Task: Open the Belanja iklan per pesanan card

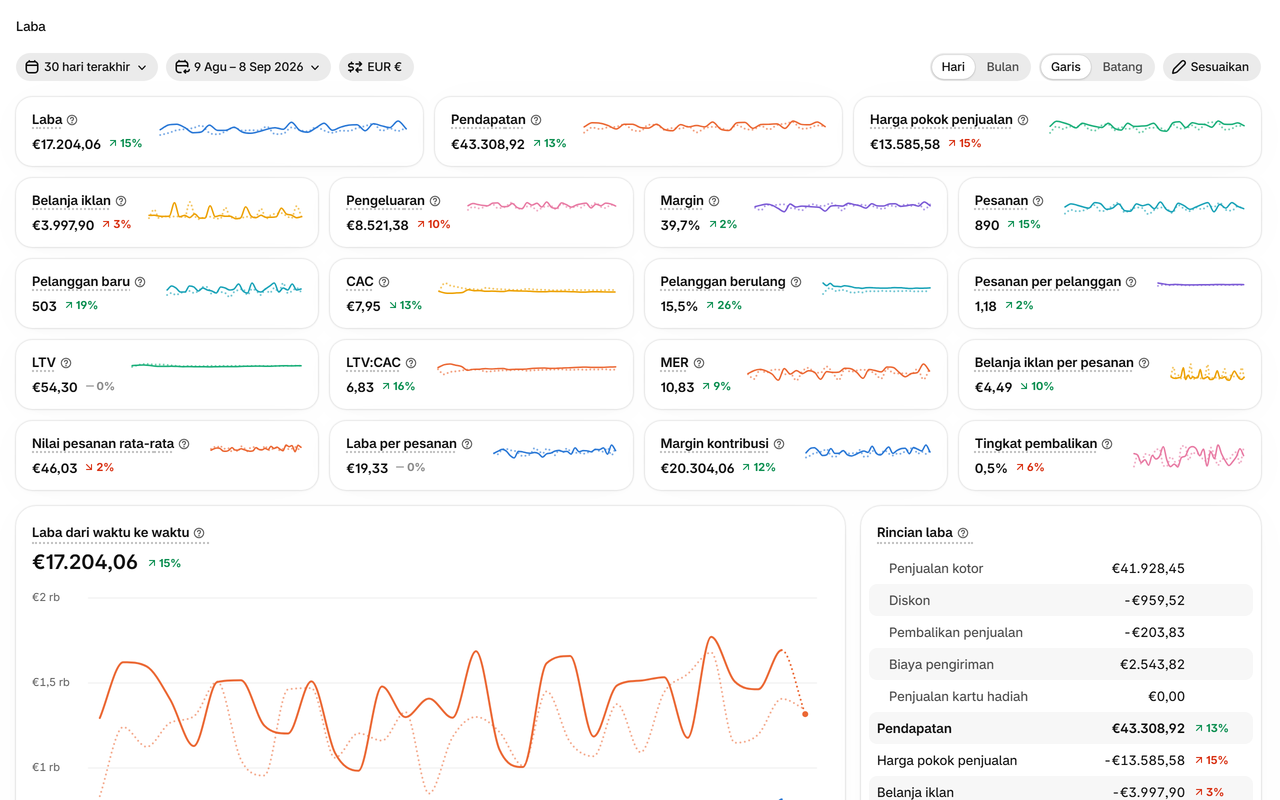Action: [1110, 374]
